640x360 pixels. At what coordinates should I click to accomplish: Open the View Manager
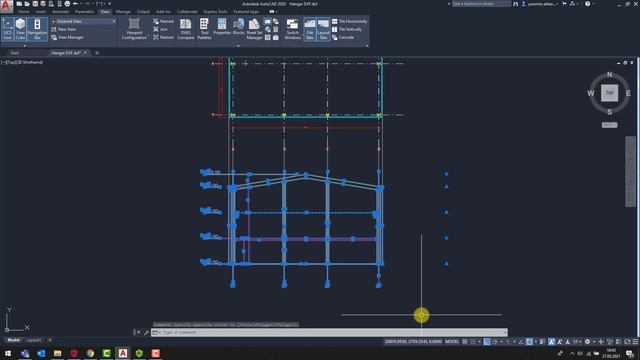point(68,37)
